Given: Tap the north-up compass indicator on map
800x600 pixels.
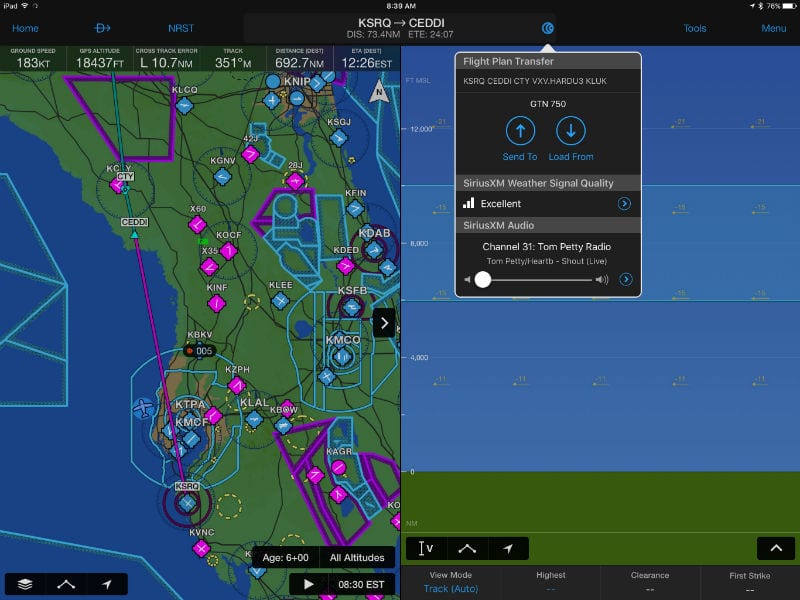Looking at the screenshot, I should pos(378,93).
